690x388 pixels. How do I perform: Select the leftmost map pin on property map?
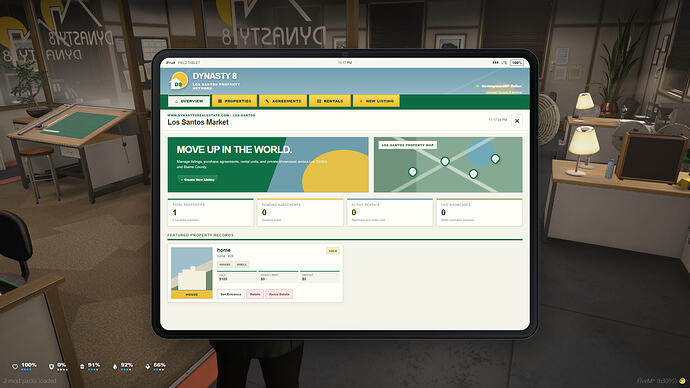(412, 172)
